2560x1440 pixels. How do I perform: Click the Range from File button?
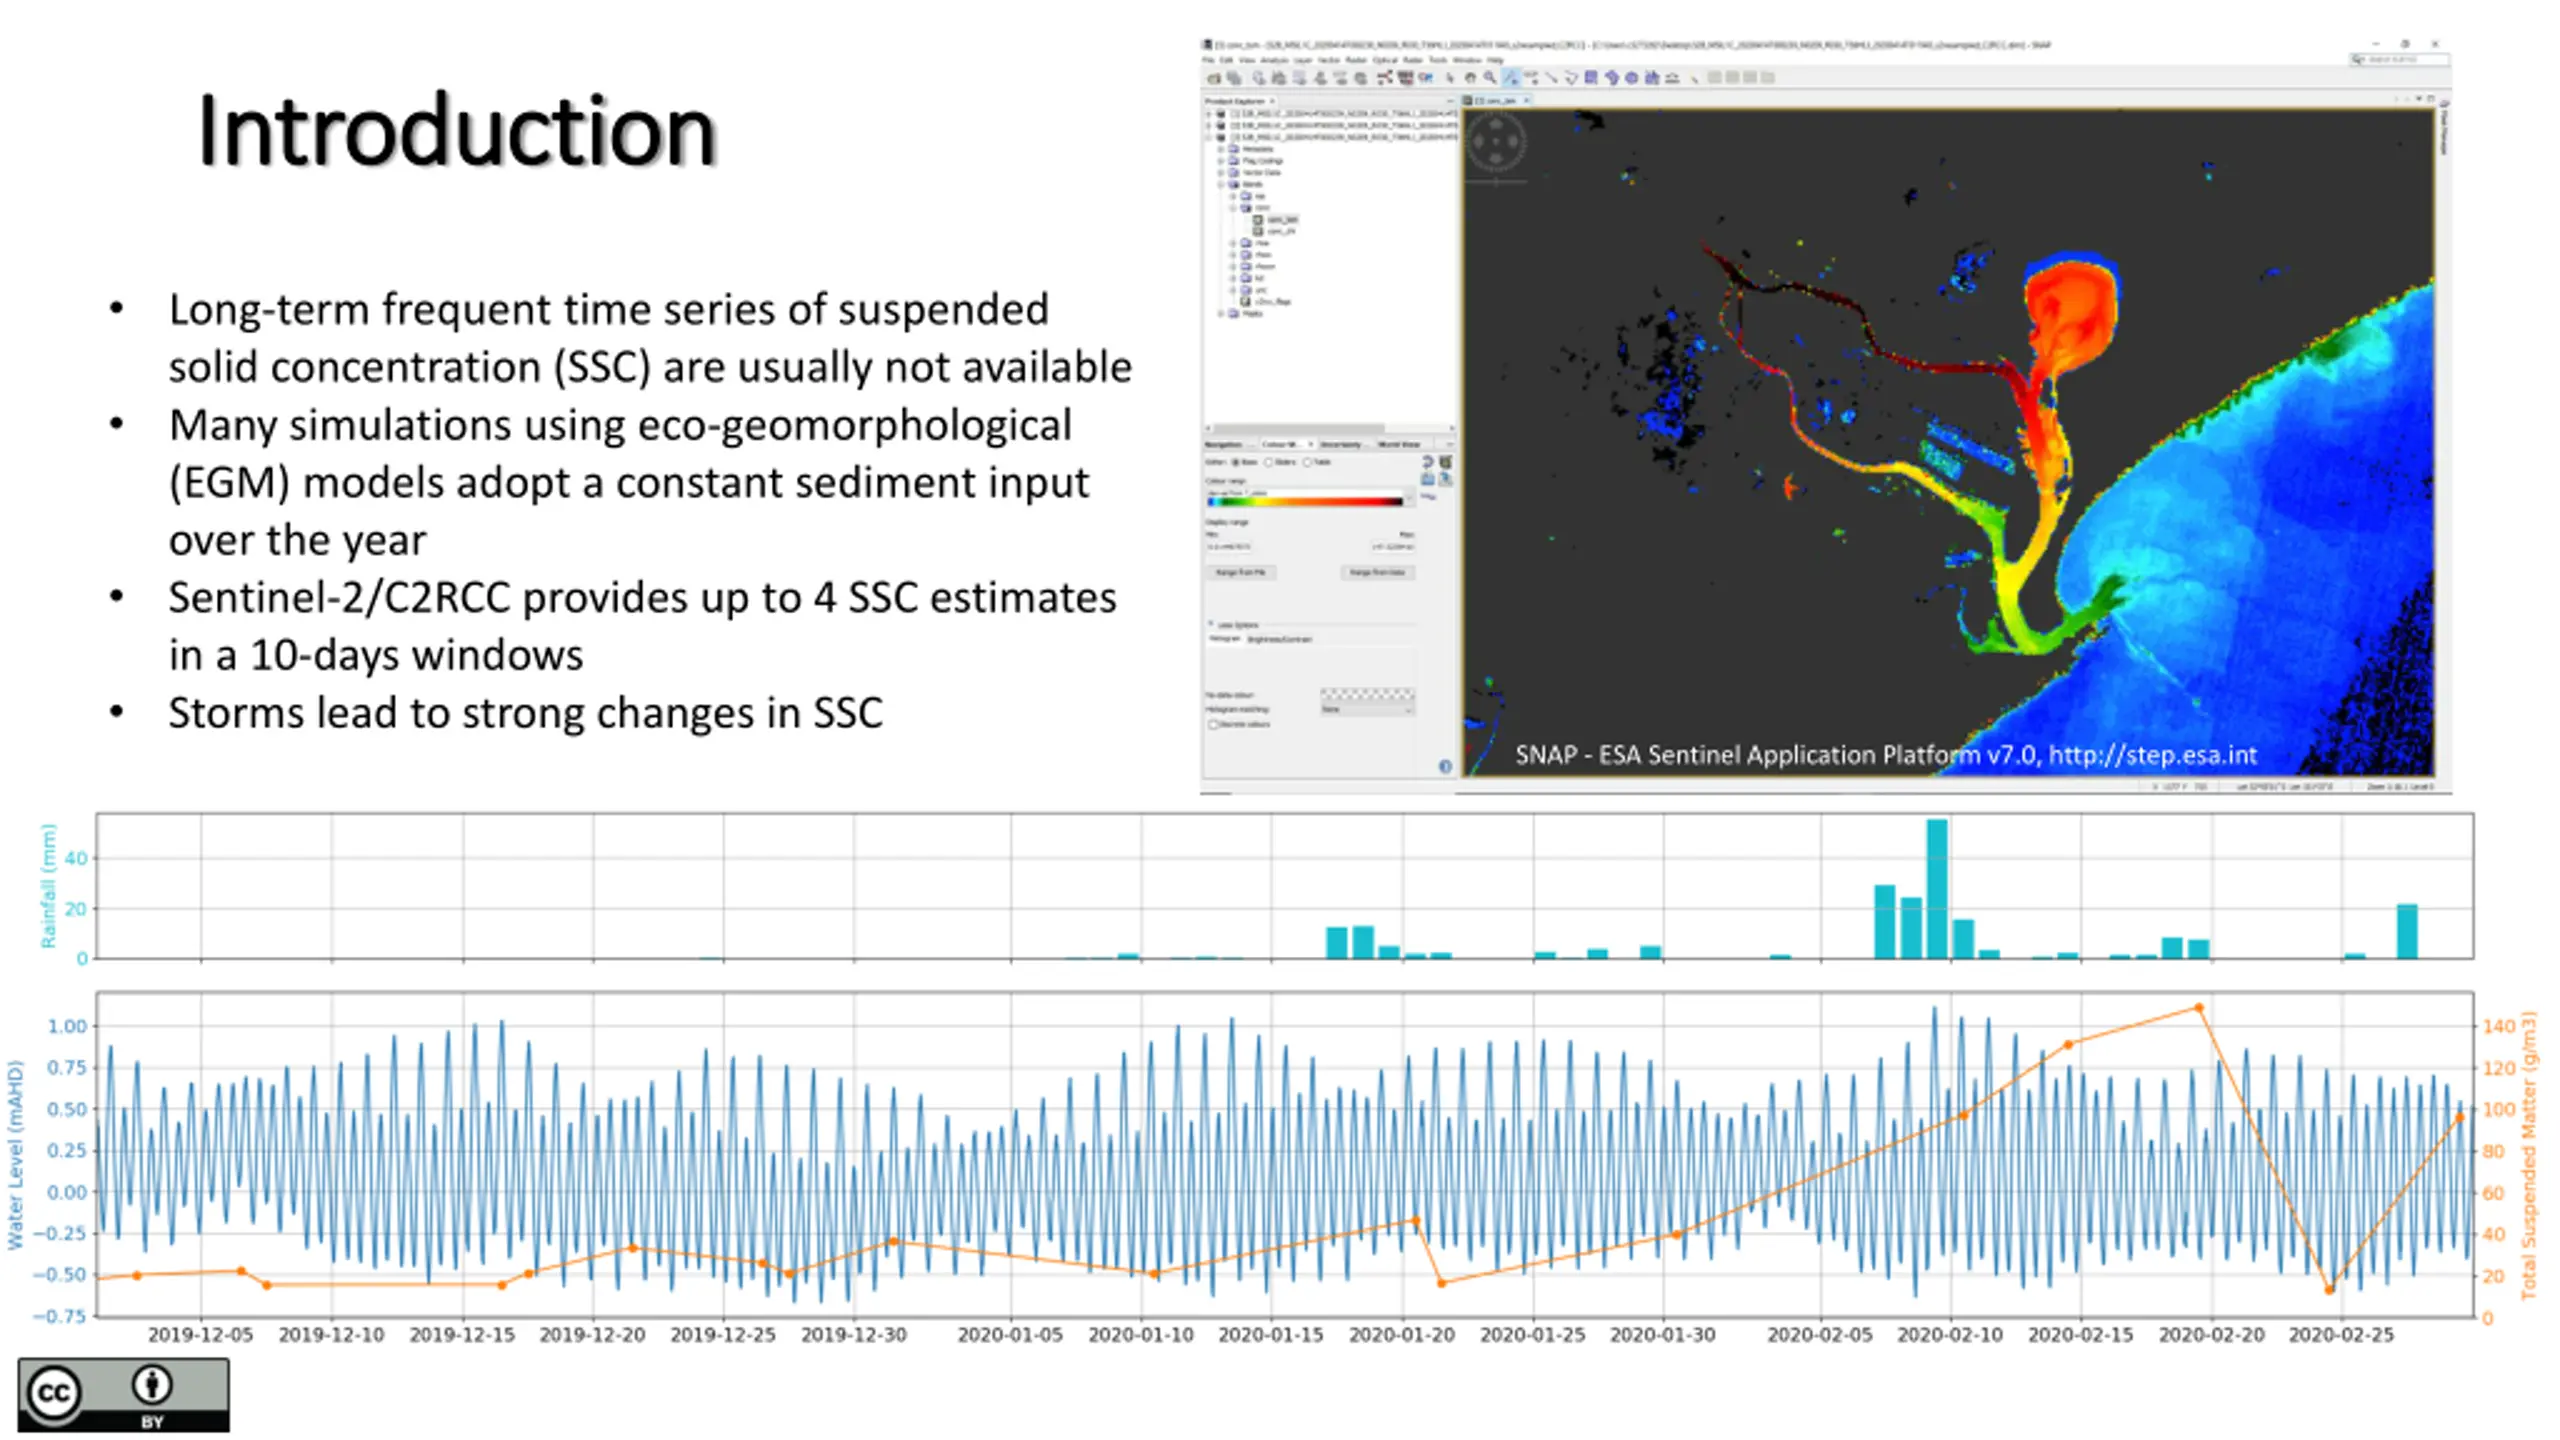pyautogui.click(x=1240, y=572)
